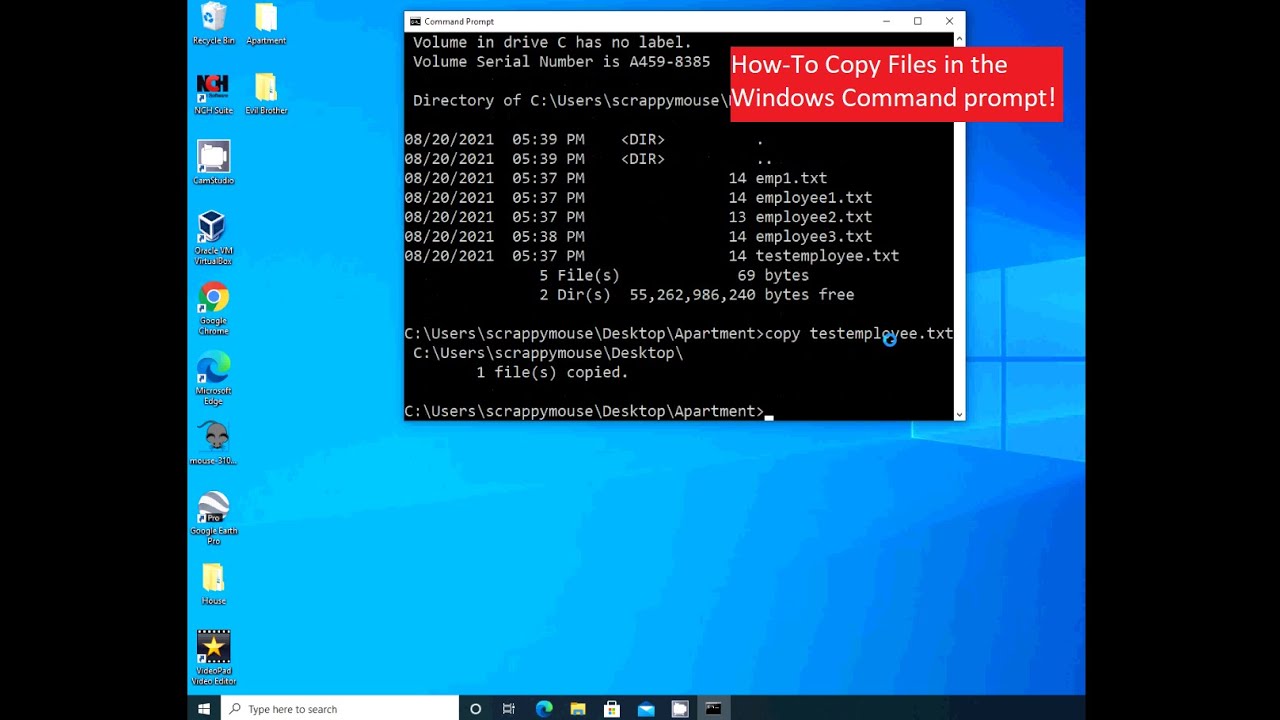Open the NCH Suite desktop shortcut

click(213, 94)
